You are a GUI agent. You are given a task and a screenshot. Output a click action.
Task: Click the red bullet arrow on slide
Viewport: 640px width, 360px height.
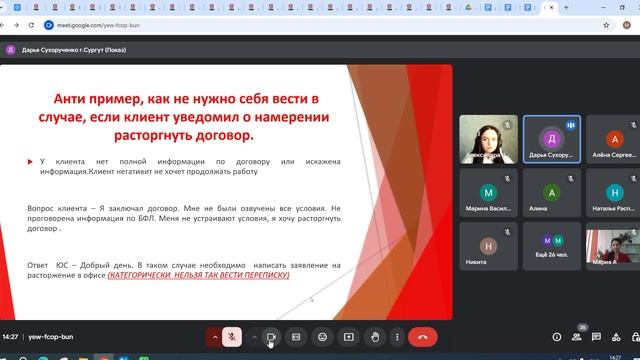pos(30,162)
